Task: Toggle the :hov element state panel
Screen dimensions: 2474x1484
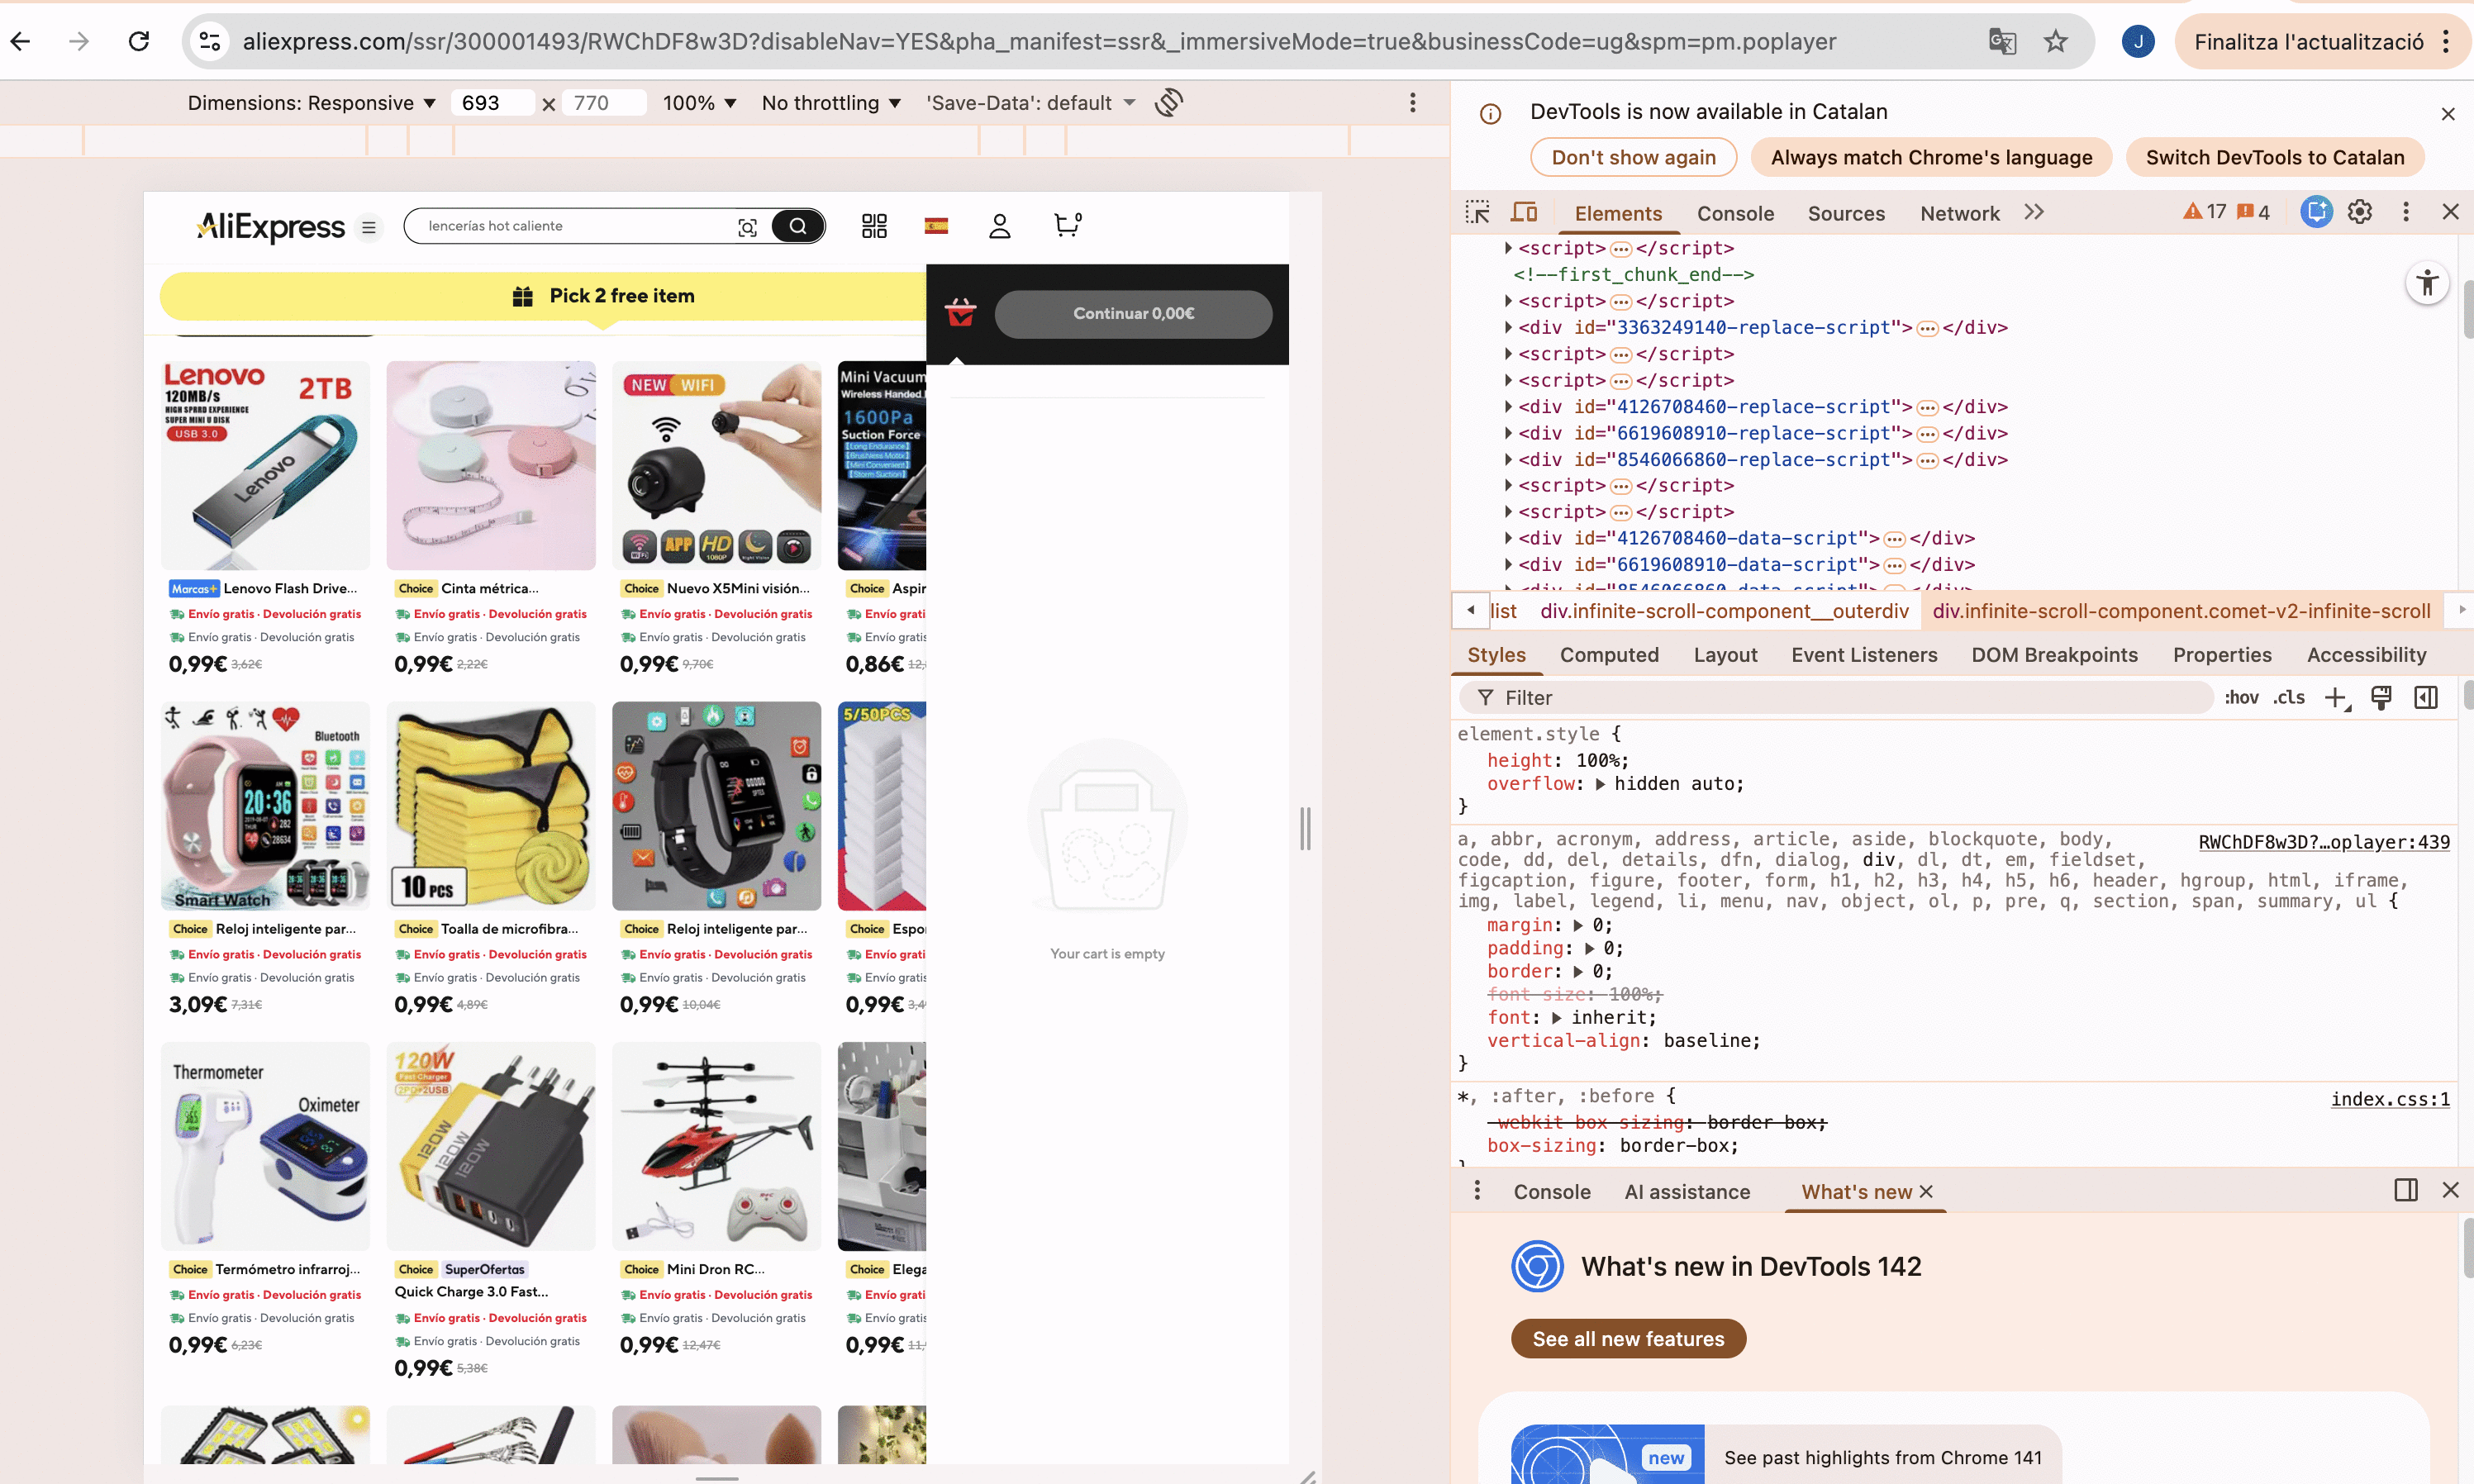Action: click(2241, 698)
